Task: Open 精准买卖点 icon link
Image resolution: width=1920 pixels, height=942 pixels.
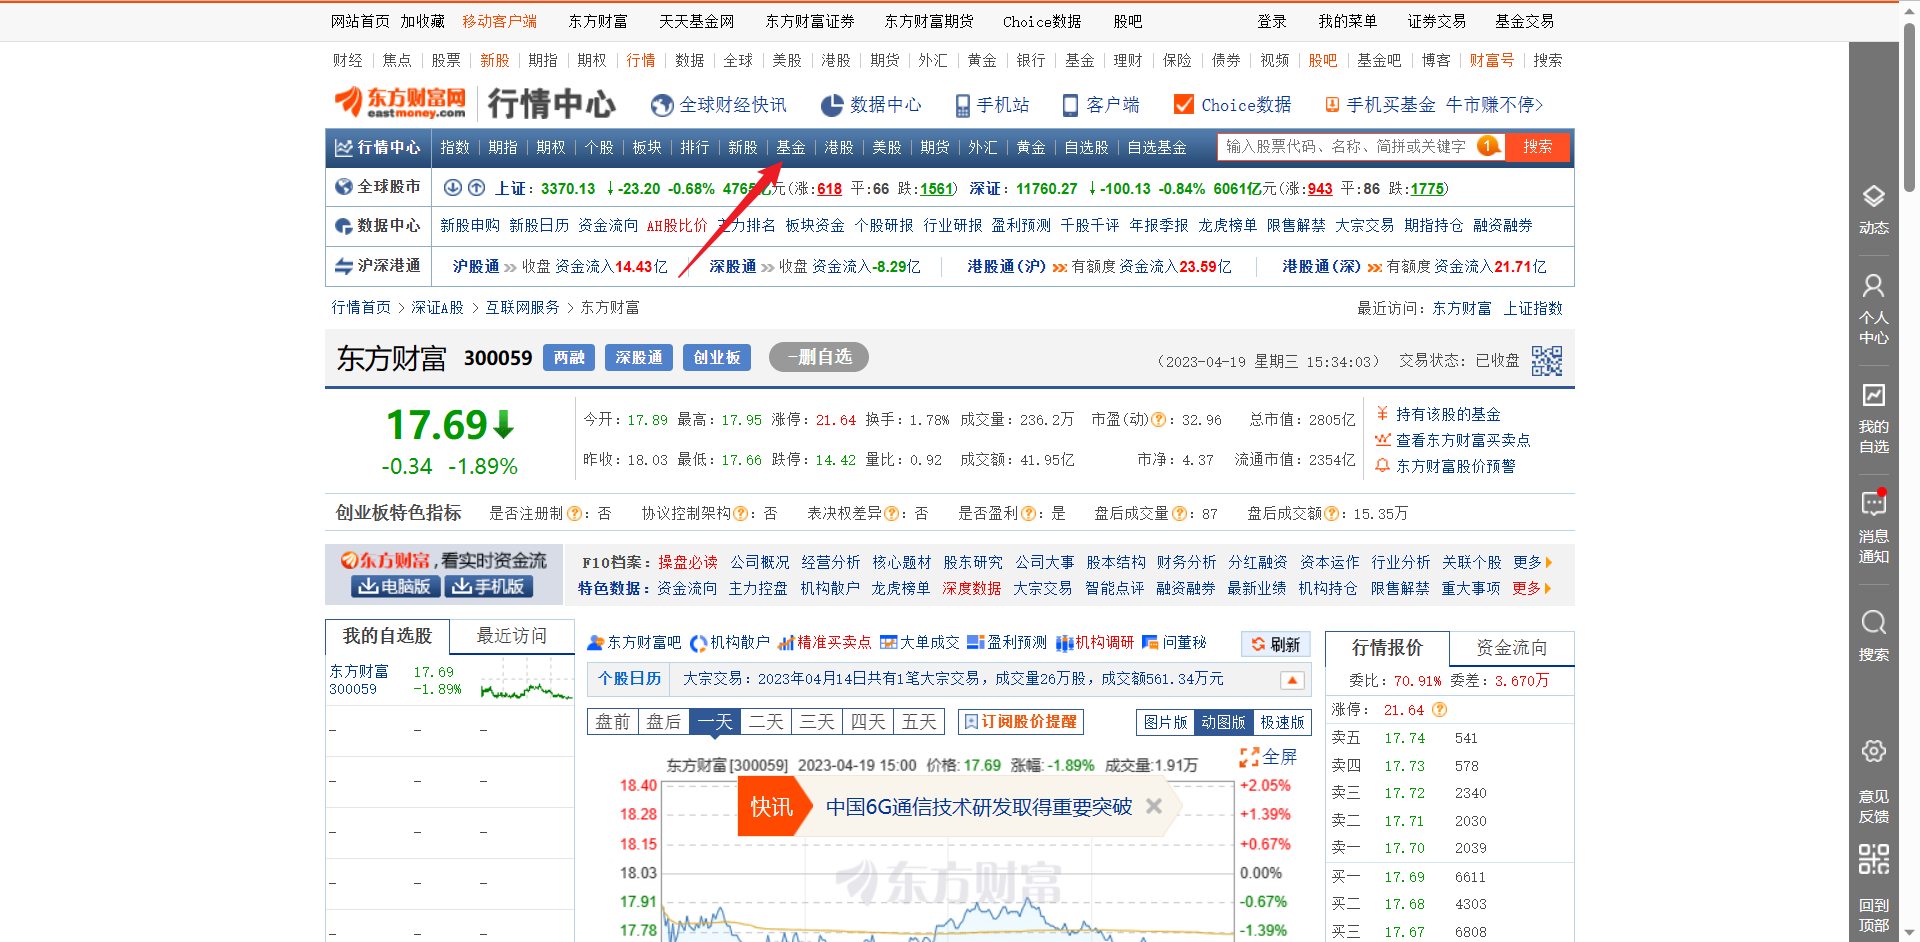Action: pyautogui.click(x=824, y=642)
